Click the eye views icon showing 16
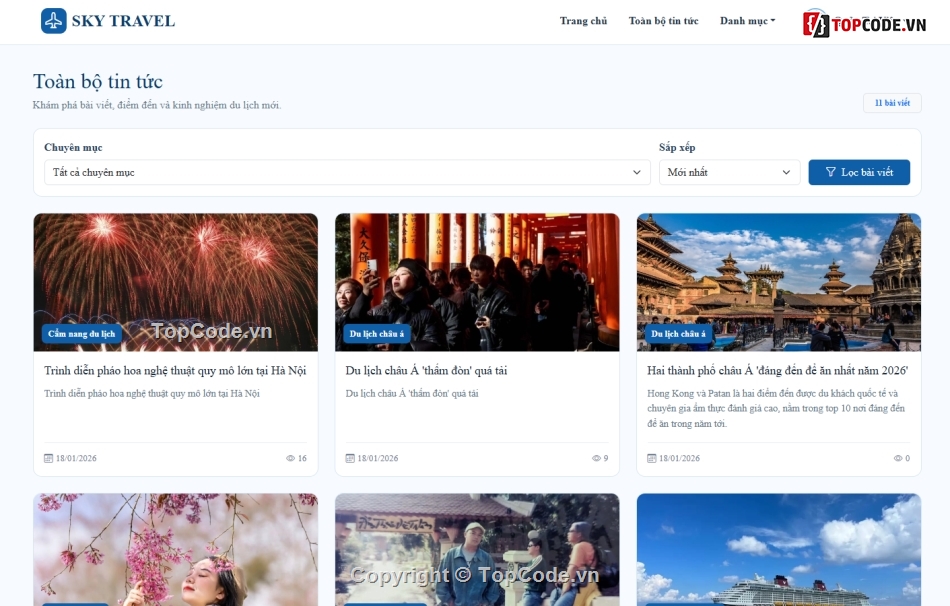Viewport: 950px width, 606px height. click(290, 458)
